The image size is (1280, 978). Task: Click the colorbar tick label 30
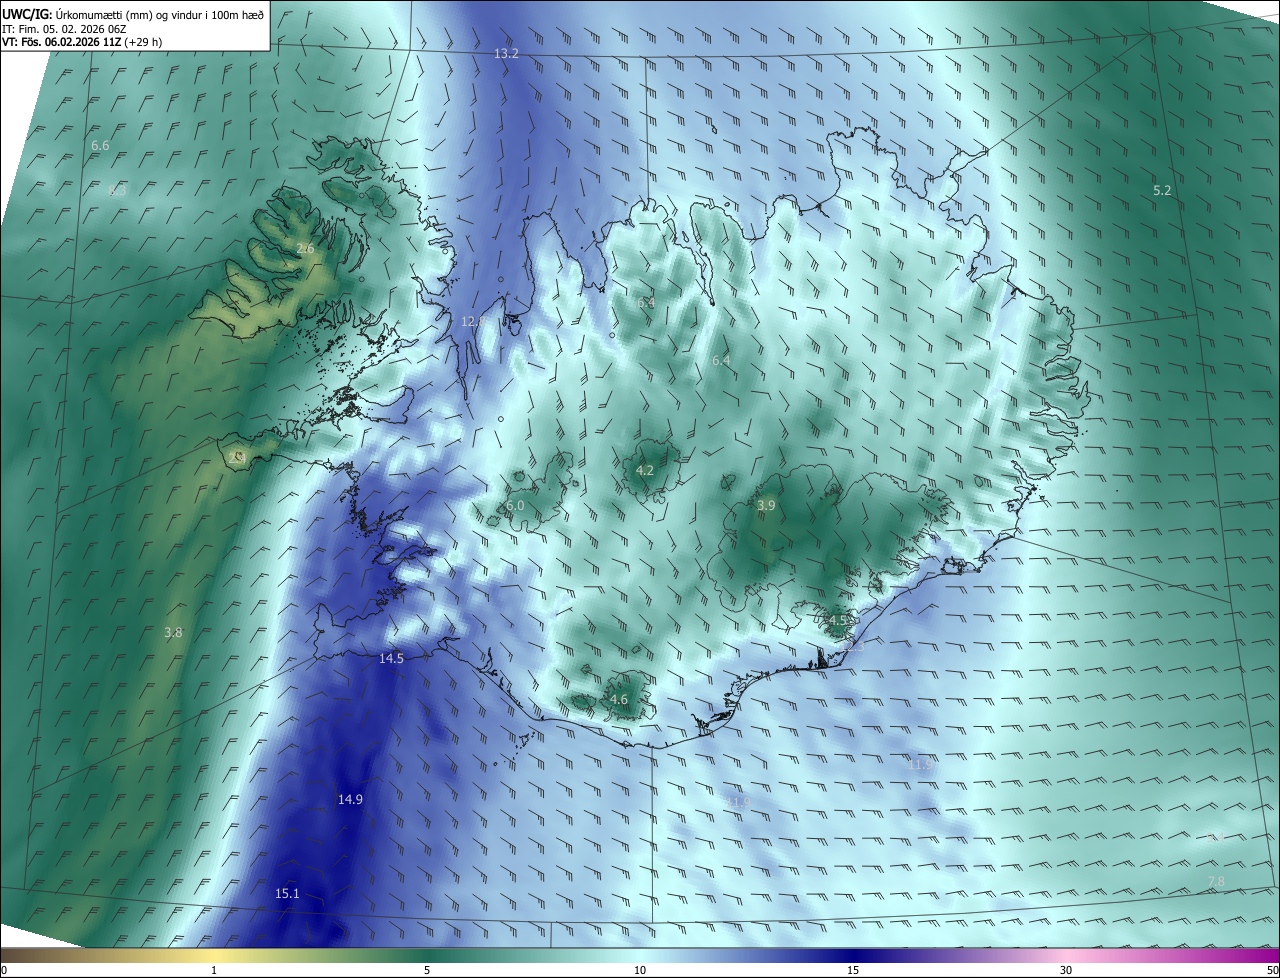coord(1066,970)
